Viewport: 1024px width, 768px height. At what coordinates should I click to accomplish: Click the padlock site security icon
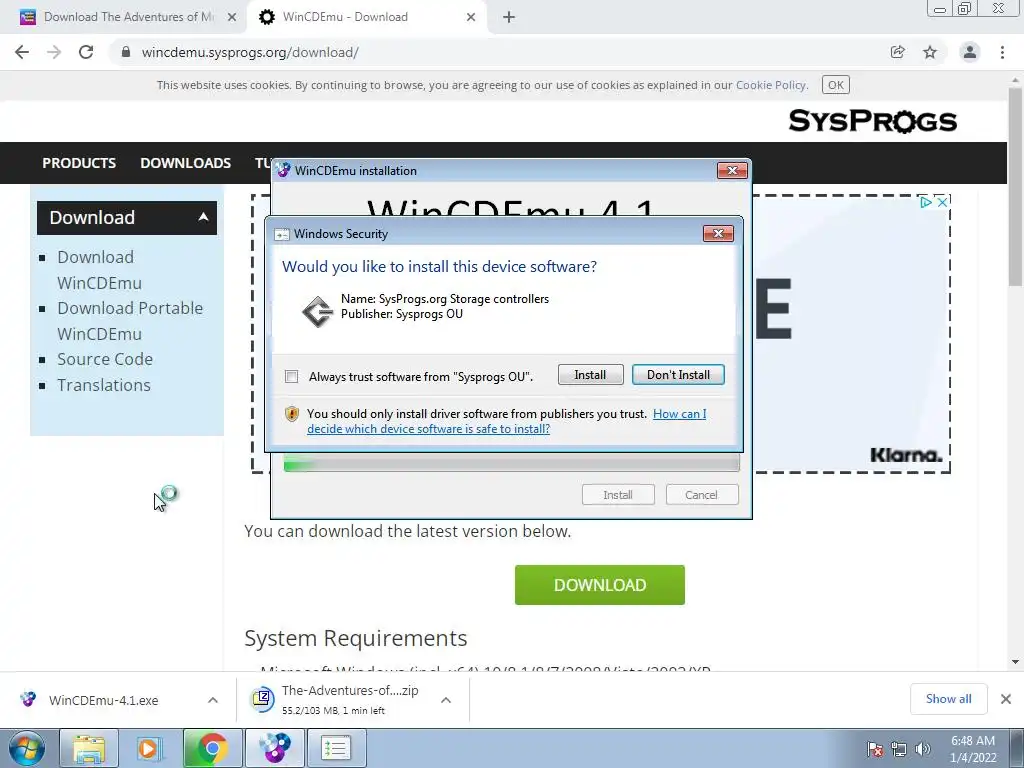126,52
